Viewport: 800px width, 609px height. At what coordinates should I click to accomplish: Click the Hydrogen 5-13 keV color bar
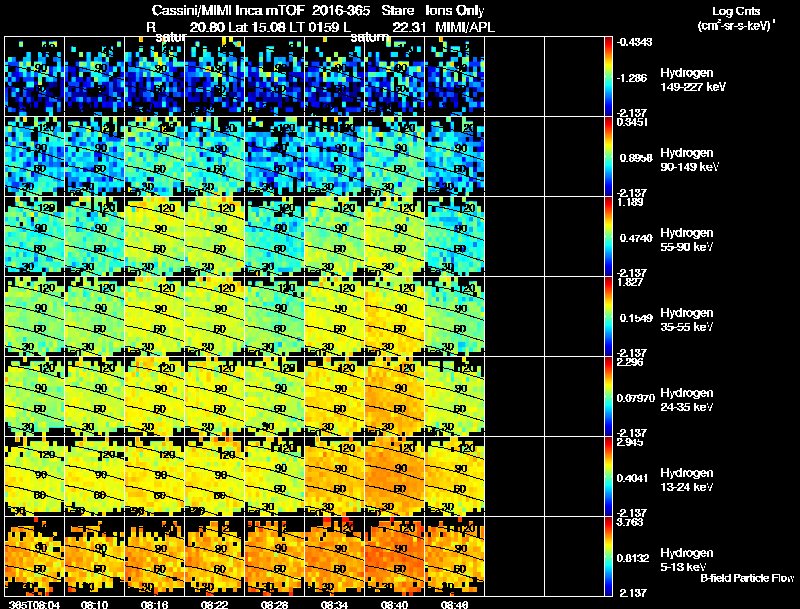pyautogui.click(x=608, y=557)
